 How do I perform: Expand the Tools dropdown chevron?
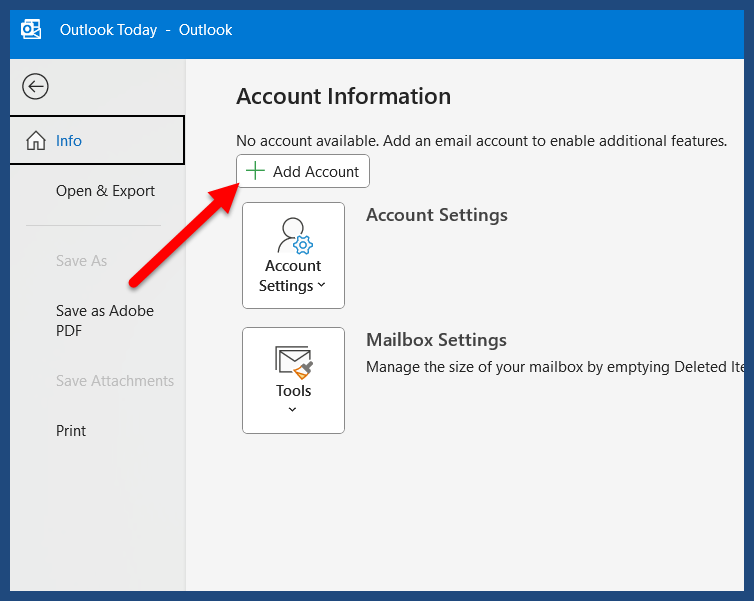click(292, 410)
